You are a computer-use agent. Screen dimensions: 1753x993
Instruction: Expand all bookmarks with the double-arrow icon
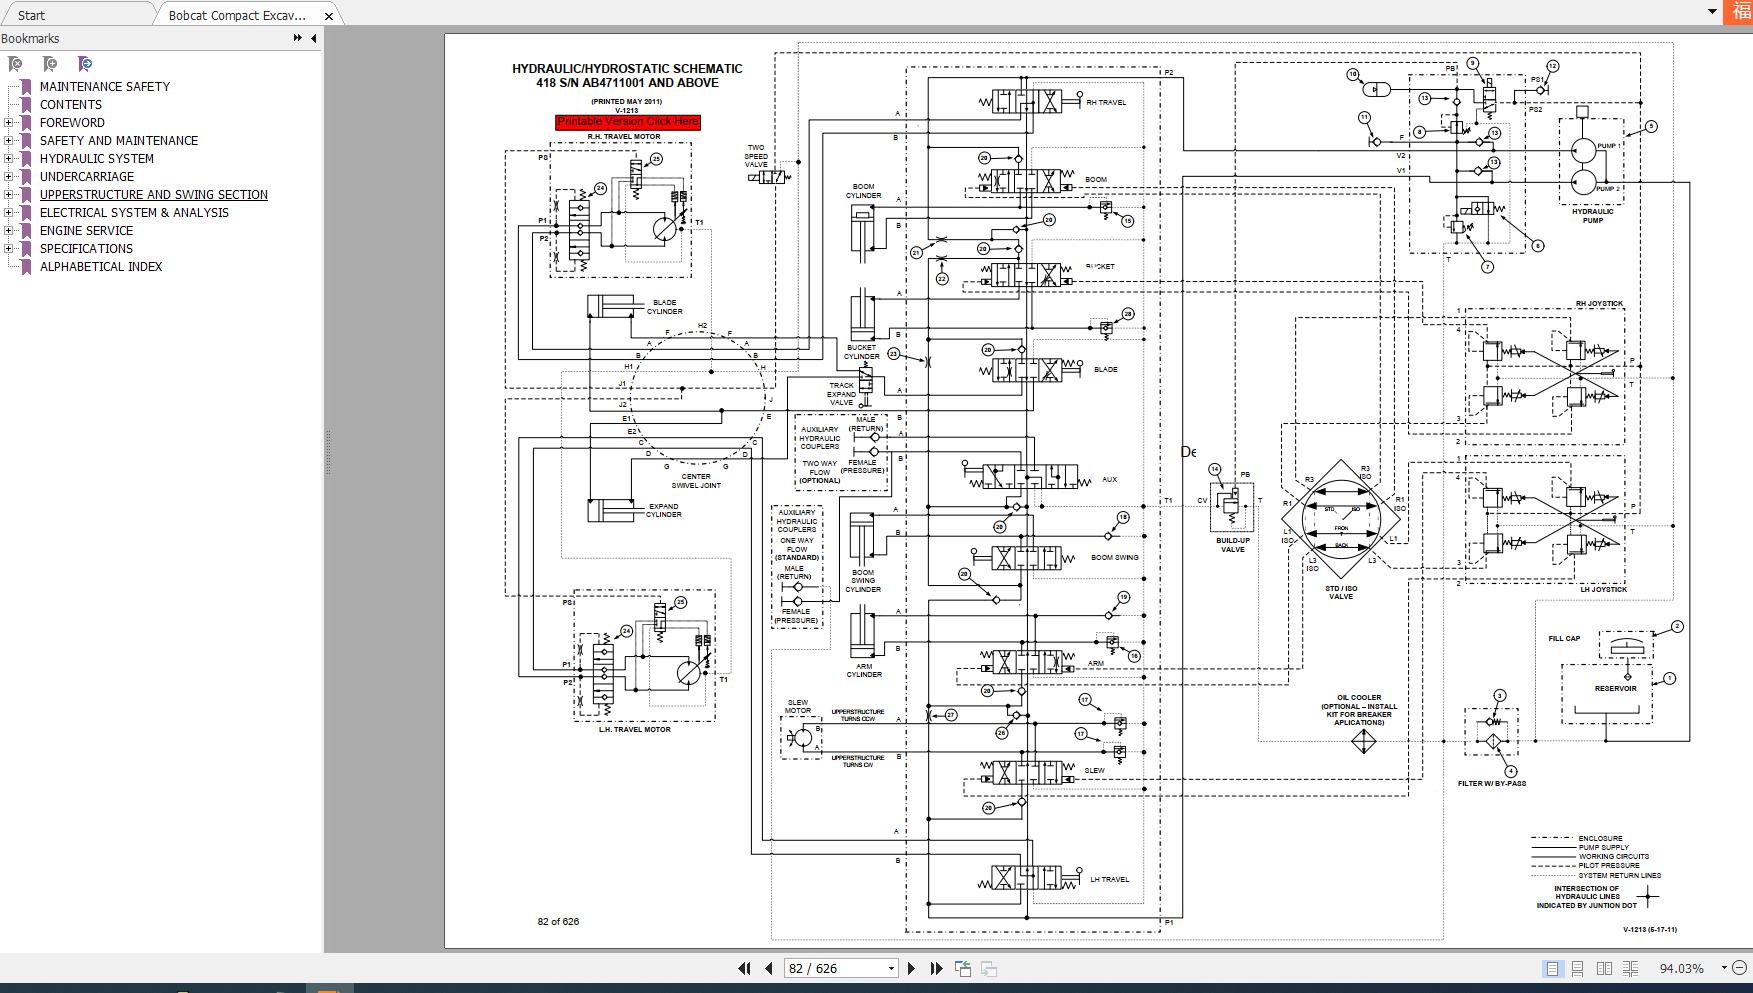(x=297, y=38)
